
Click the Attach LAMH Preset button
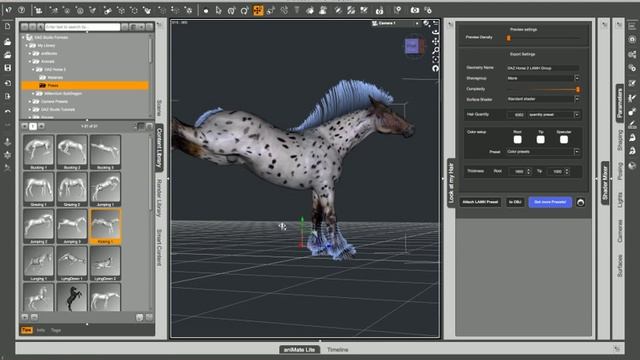tap(480, 202)
